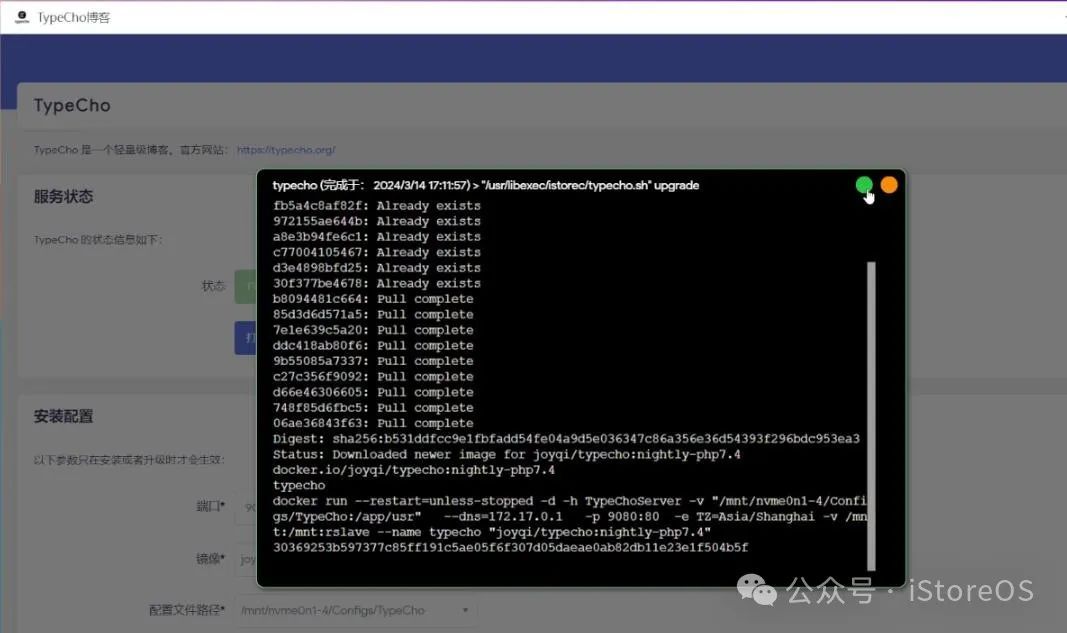Click the 服务状态 section heading

click(x=63, y=197)
